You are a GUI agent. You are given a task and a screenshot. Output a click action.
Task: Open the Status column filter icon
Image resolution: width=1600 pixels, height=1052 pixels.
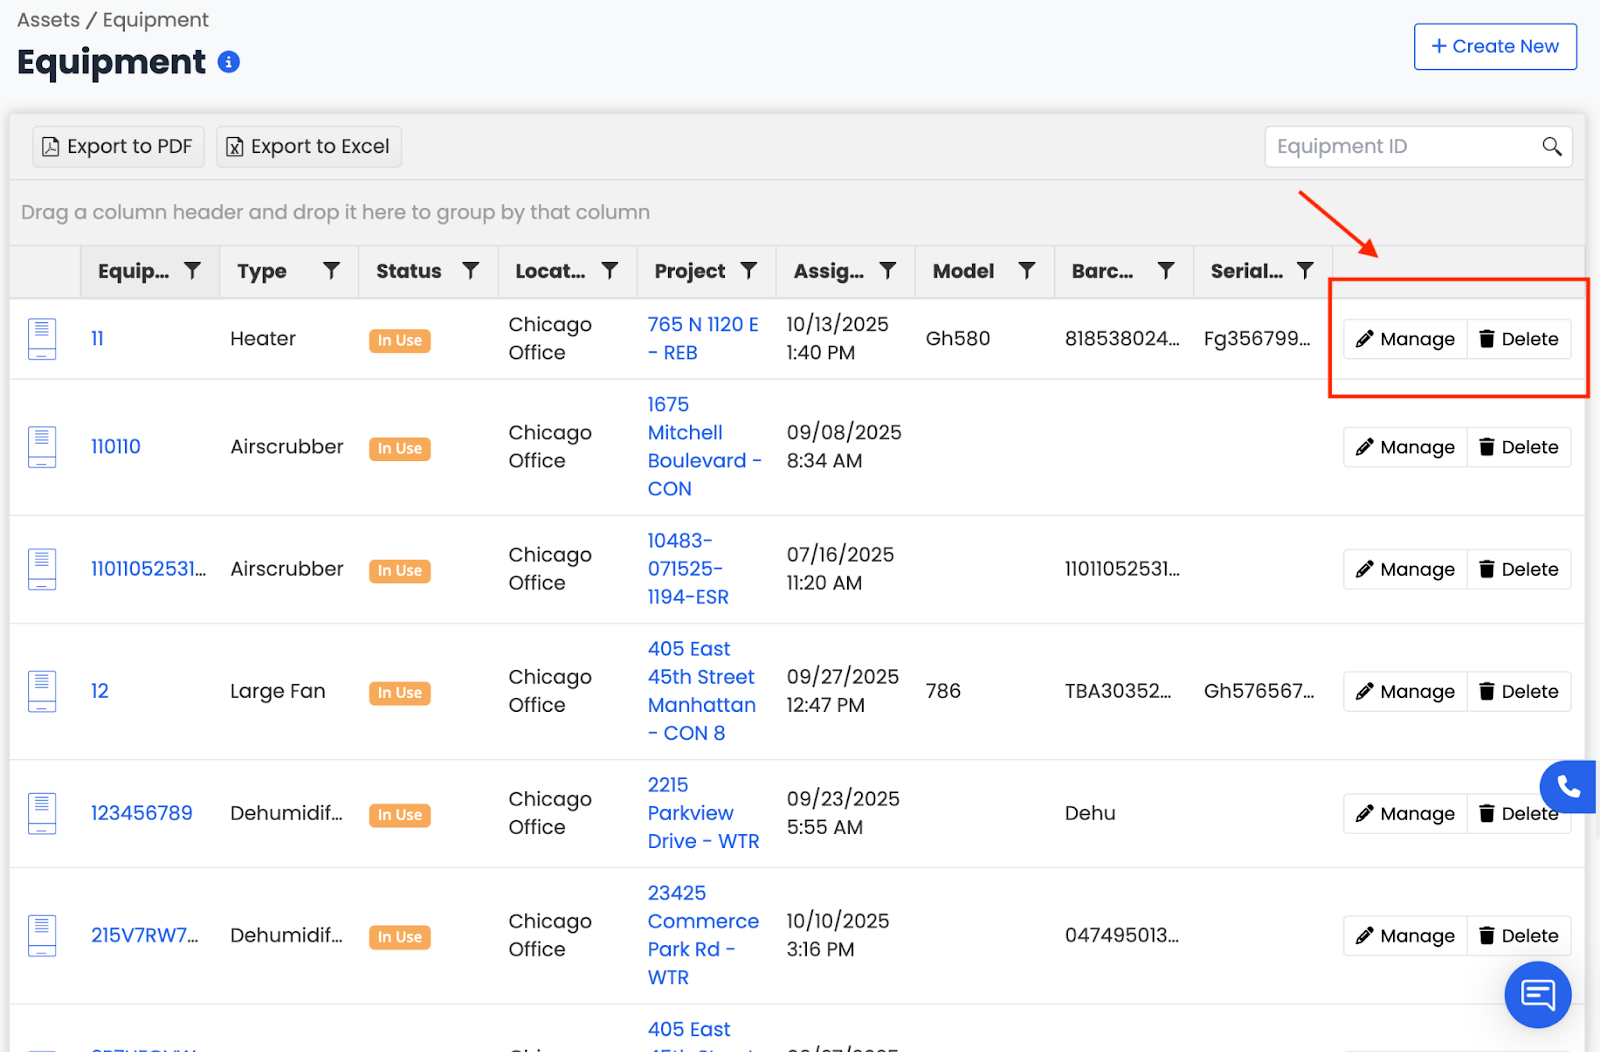click(x=471, y=270)
